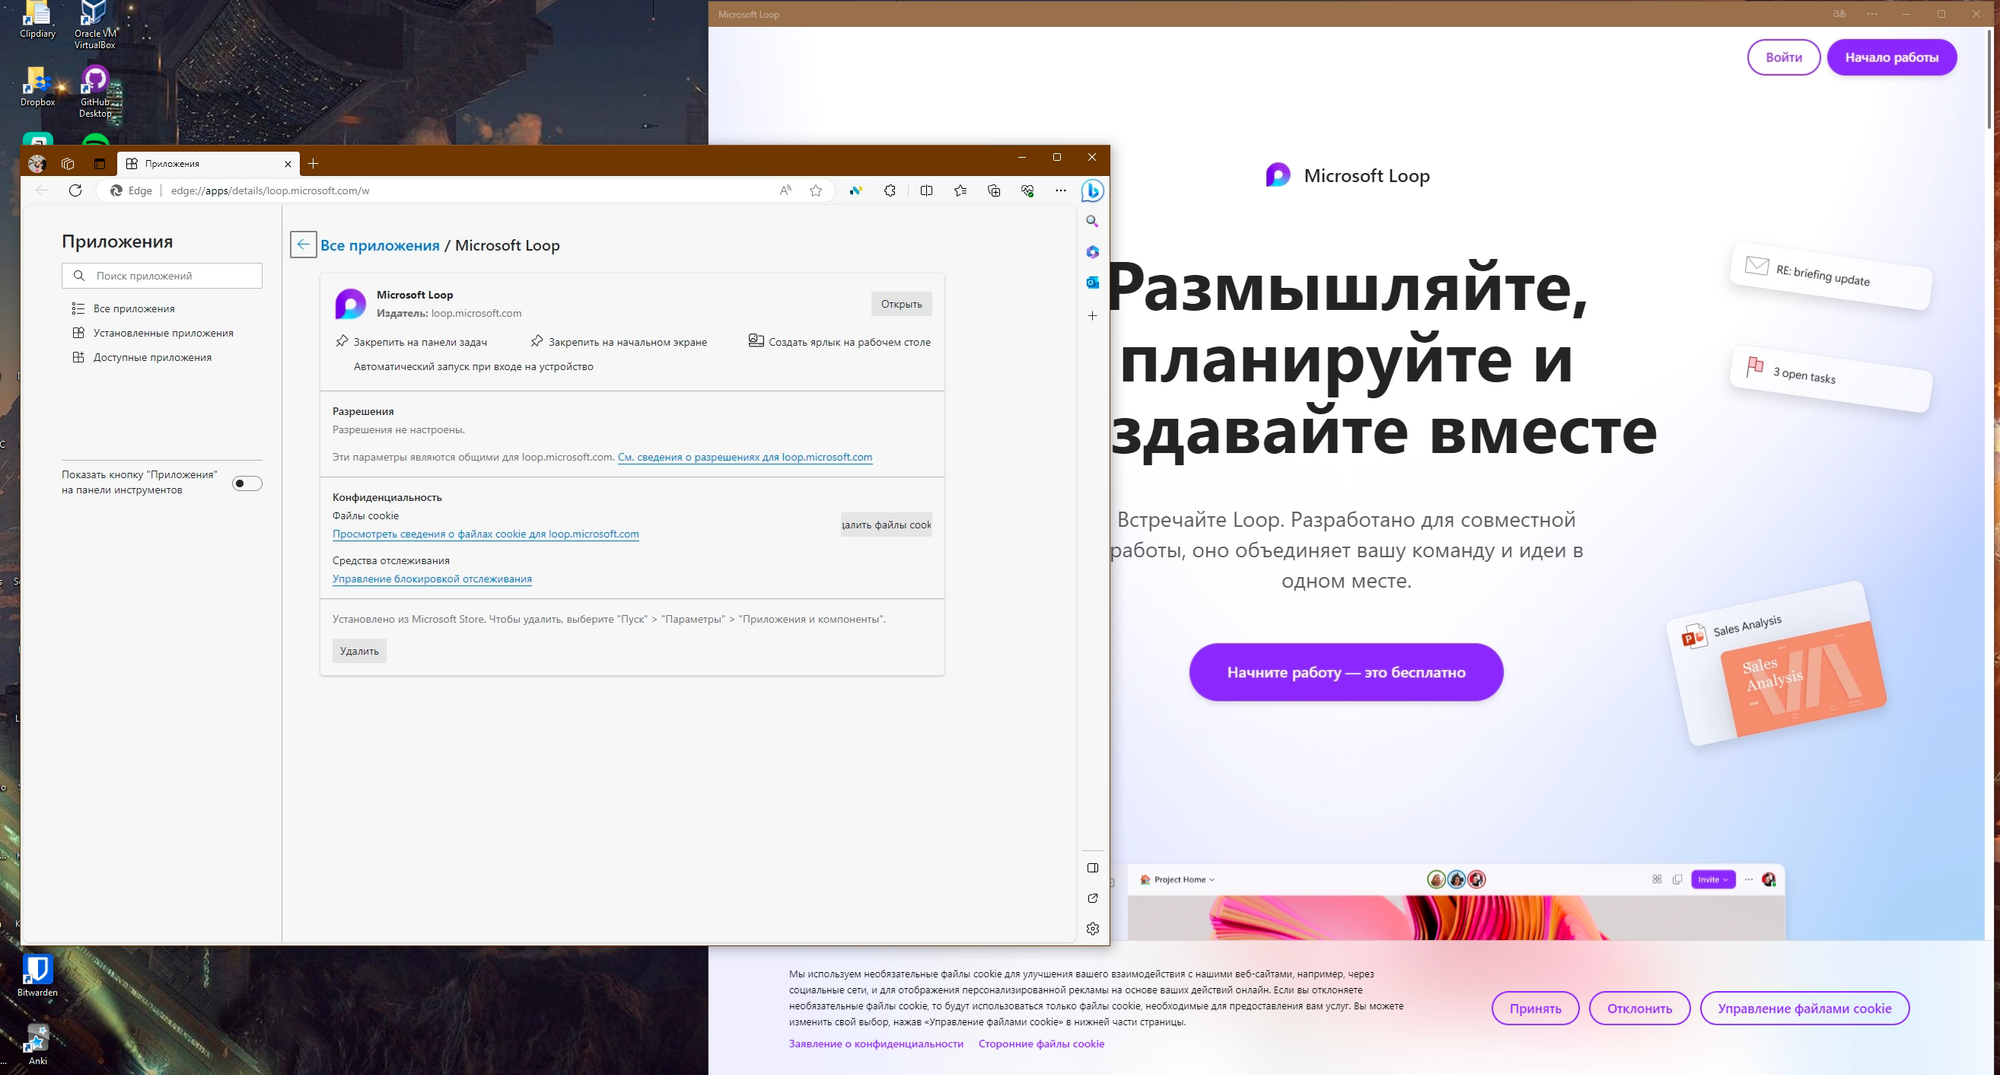
Task: Open the Workspaces icon in Edge
Action: coord(68,163)
